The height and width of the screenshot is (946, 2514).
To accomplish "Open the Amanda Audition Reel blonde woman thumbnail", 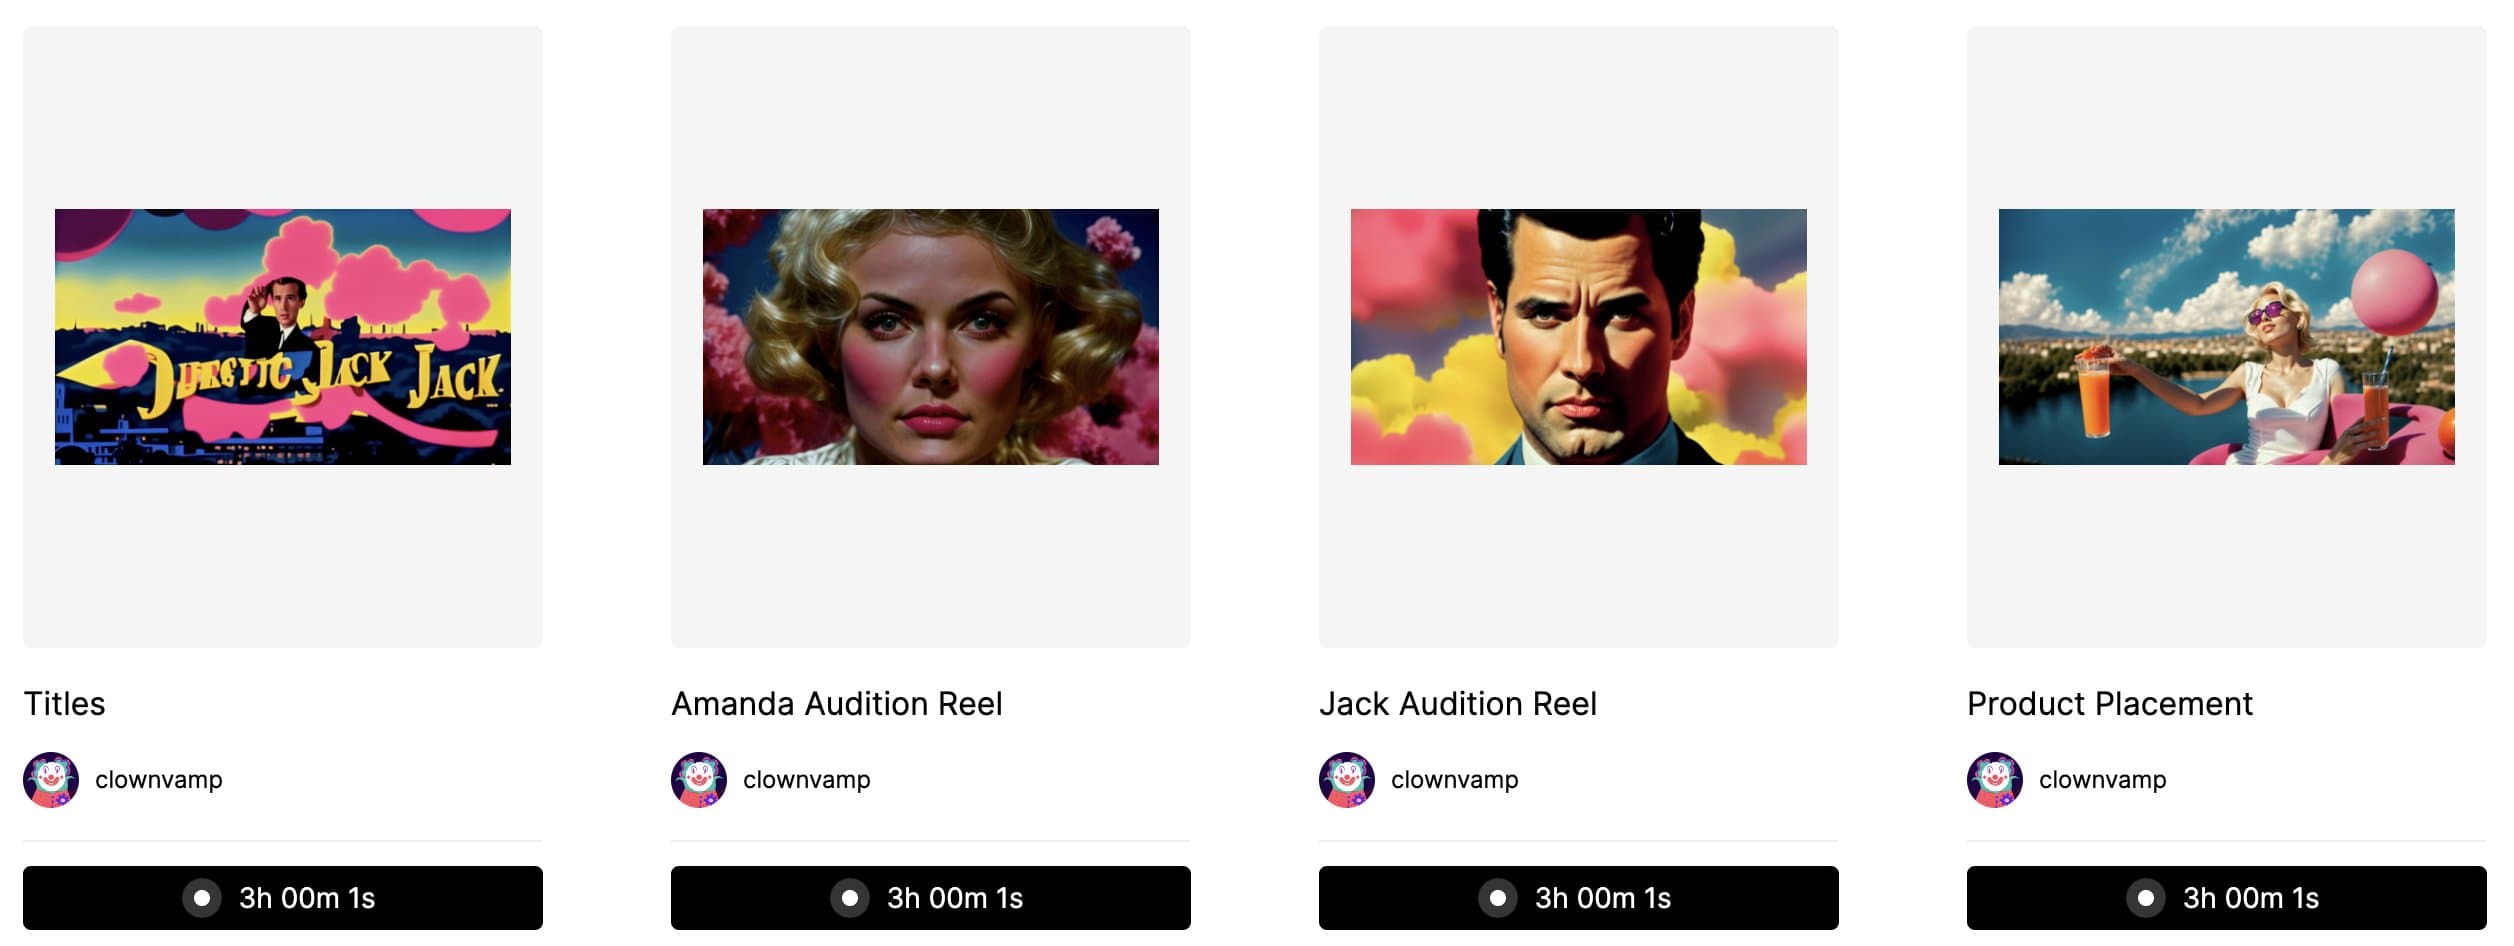I will point(930,337).
